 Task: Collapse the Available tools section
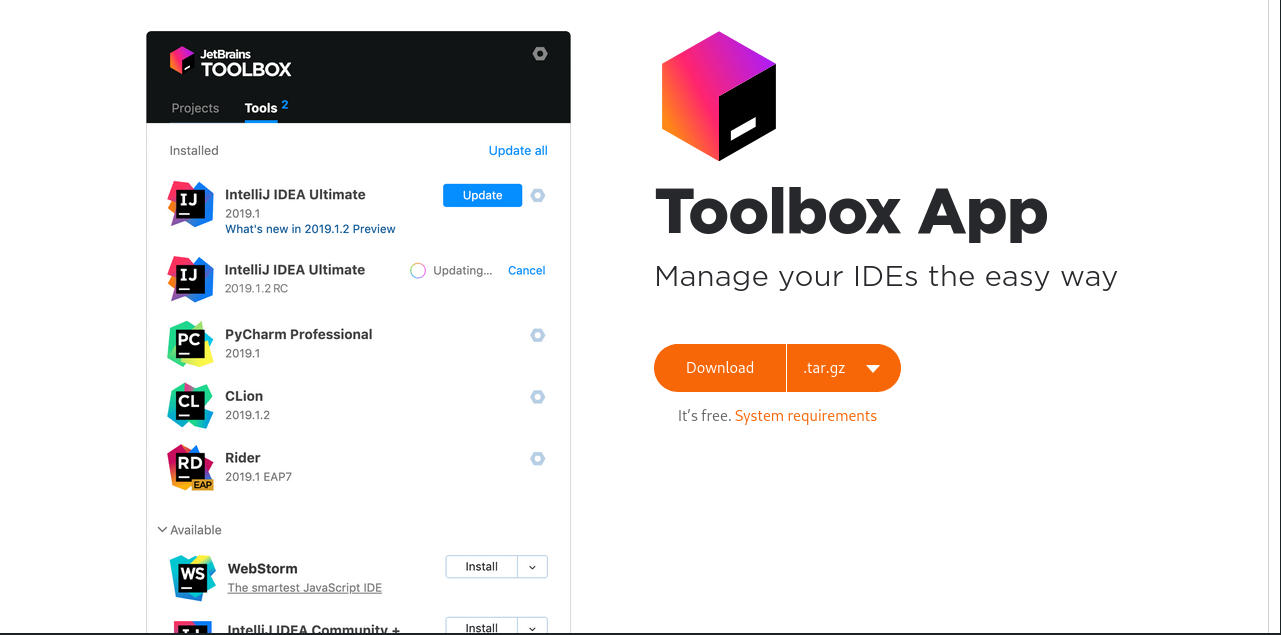pyautogui.click(x=162, y=530)
